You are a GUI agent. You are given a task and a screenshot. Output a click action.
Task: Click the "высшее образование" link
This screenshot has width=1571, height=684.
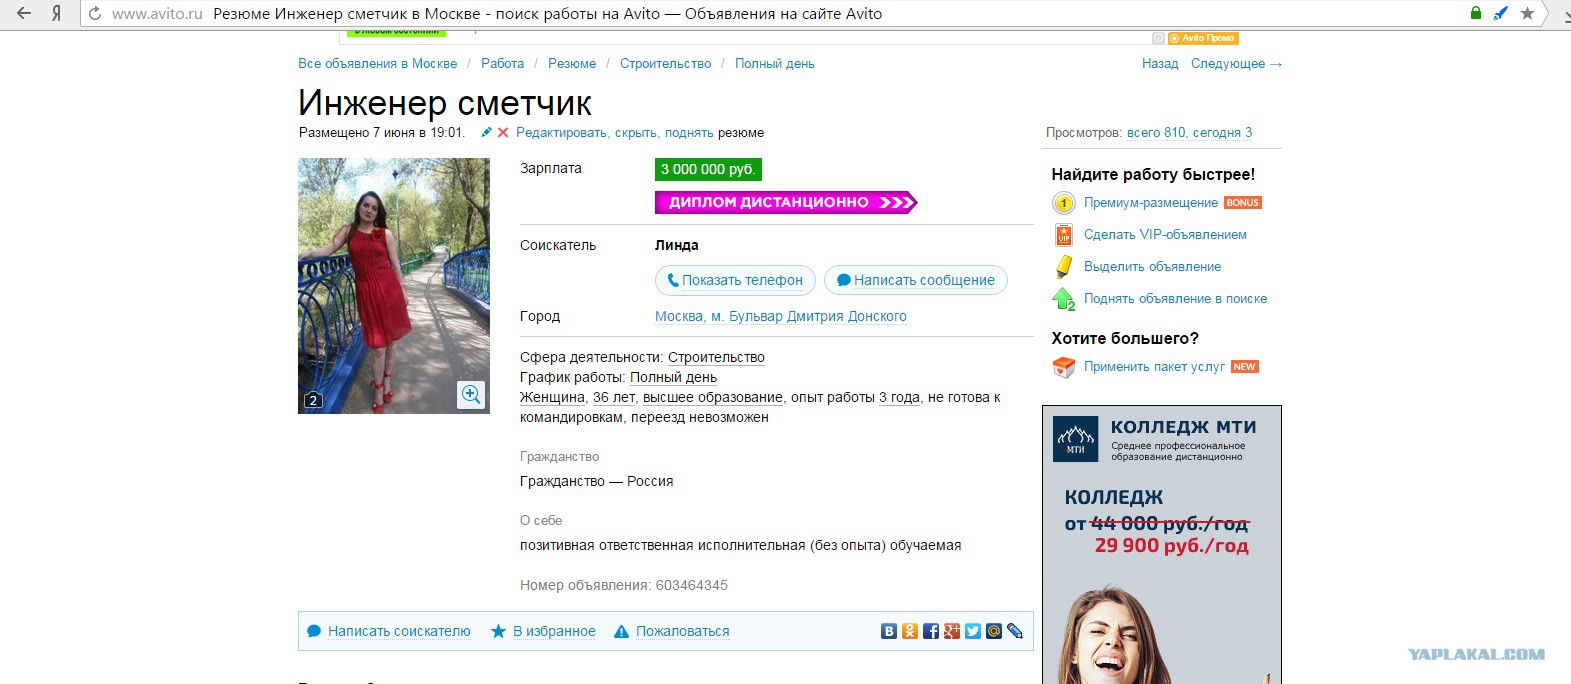click(x=713, y=397)
